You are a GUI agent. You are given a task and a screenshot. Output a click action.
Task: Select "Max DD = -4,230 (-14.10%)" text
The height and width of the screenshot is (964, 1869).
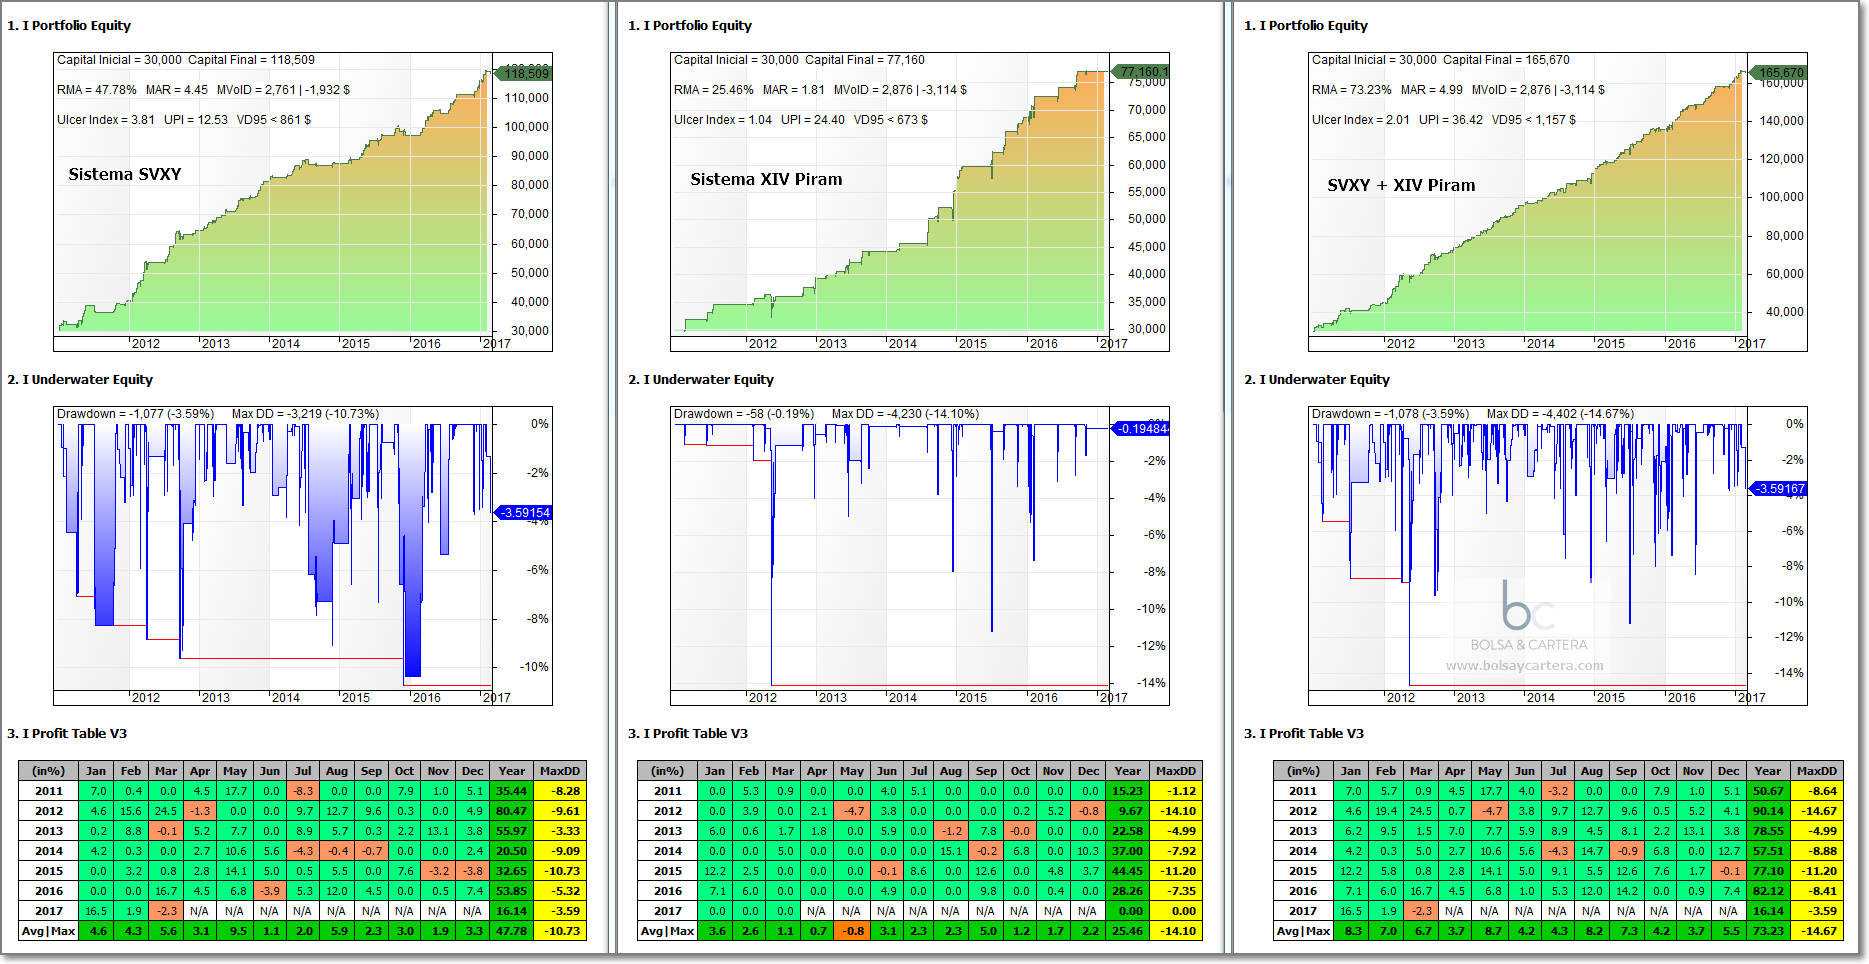pos(906,414)
